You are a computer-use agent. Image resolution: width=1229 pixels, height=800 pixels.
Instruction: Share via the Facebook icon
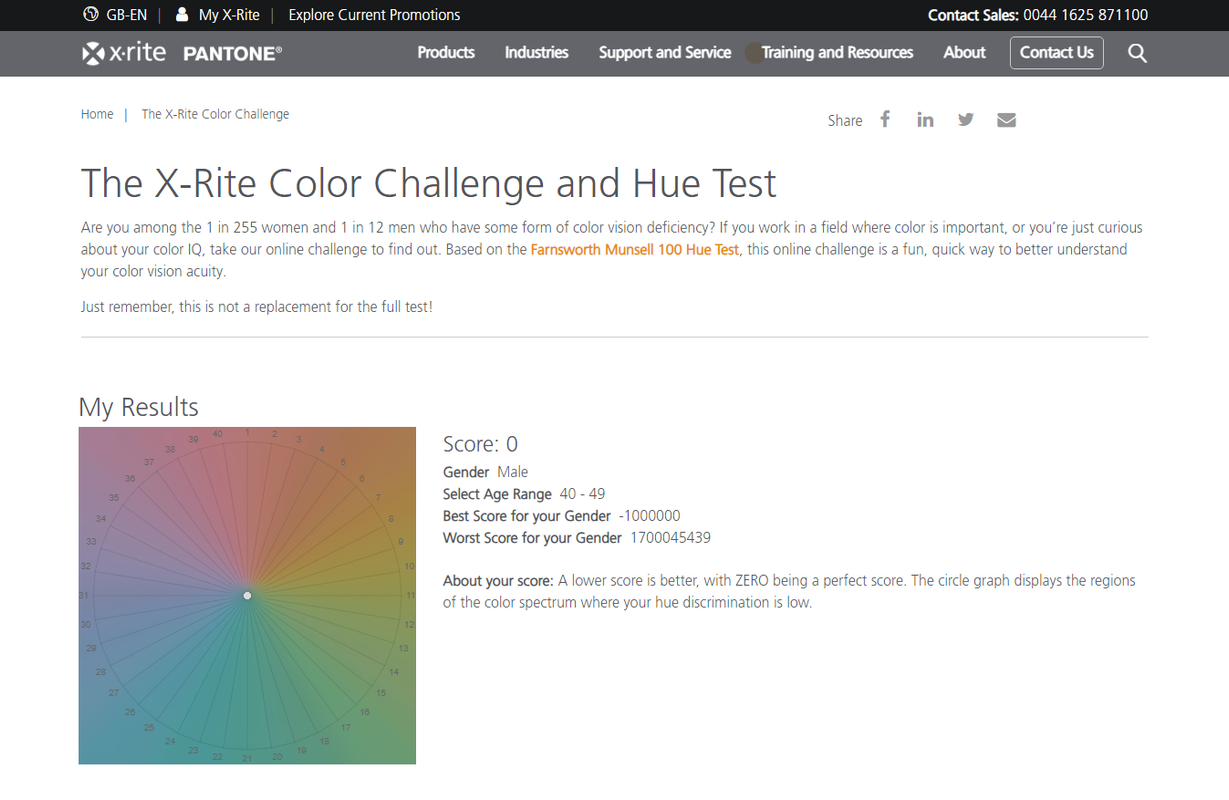885,119
